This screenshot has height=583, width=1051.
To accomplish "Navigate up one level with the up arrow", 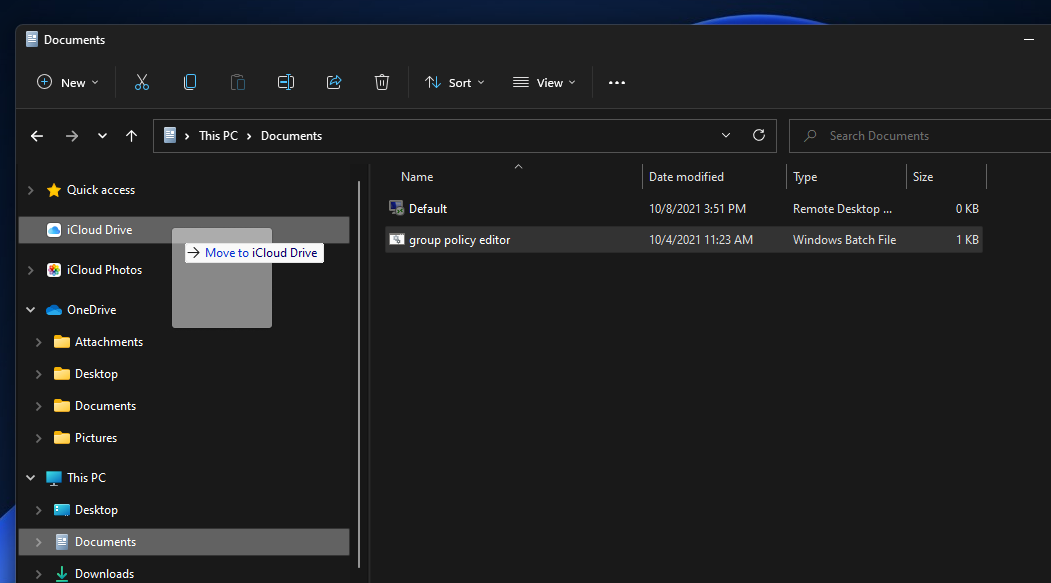I will [x=130, y=135].
